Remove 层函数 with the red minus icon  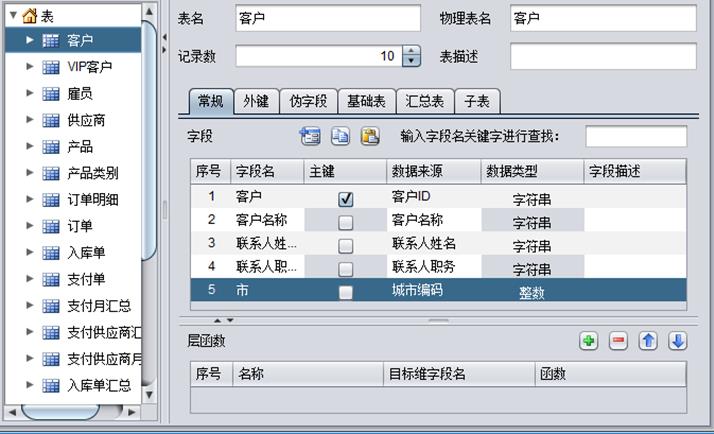(618, 341)
